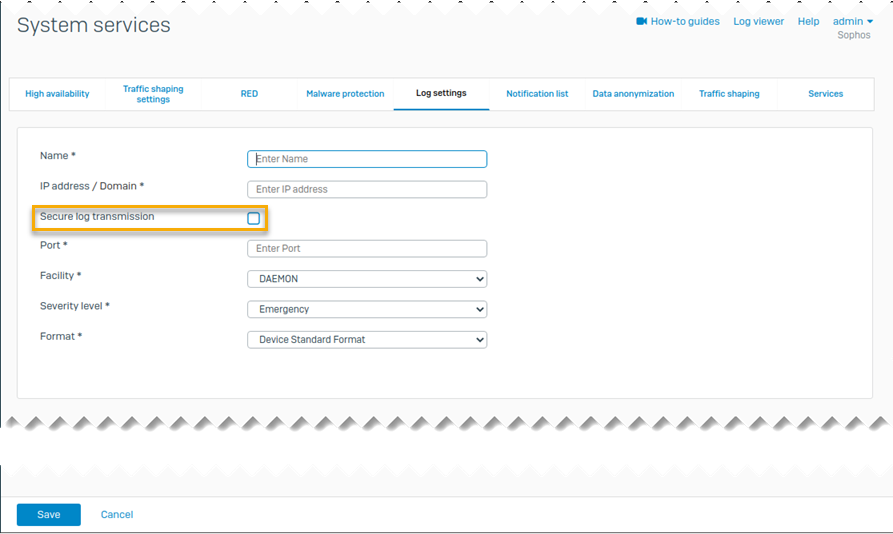This screenshot has height=534, width=893.
Task: Click the How-to guides video icon
Action: pyautogui.click(x=641, y=21)
